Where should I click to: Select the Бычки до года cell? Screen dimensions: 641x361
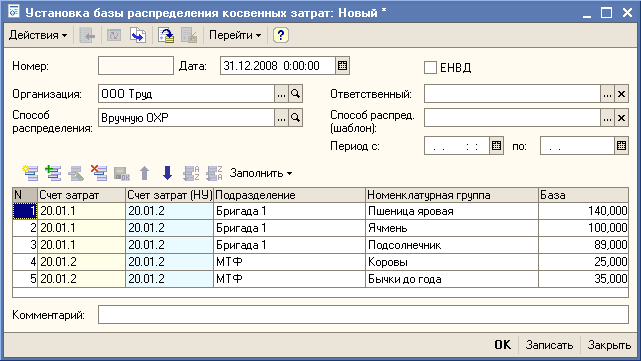(452, 279)
